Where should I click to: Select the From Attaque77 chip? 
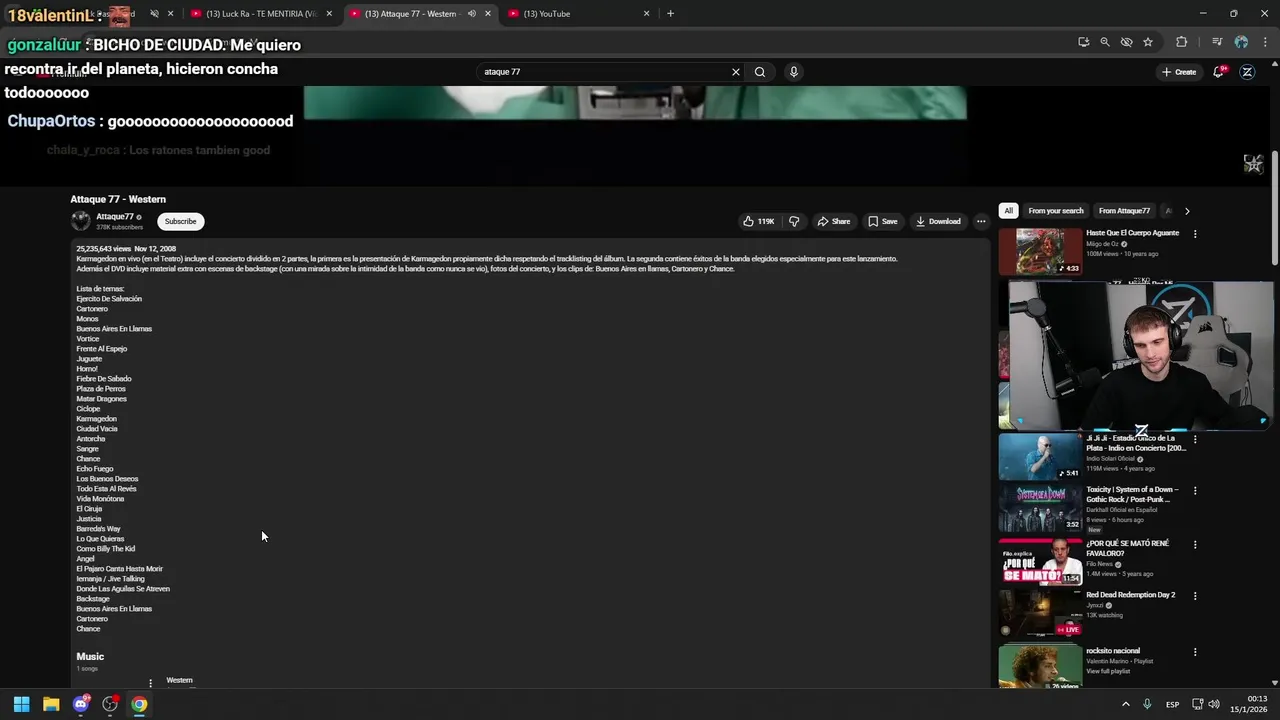1124,211
